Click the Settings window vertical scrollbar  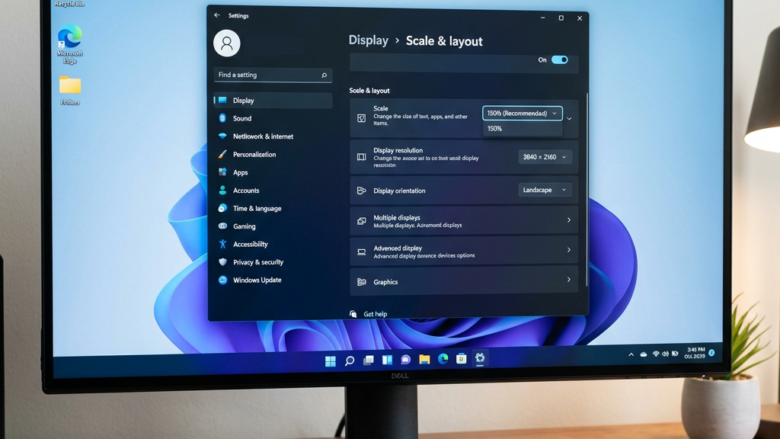pos(587,189)
